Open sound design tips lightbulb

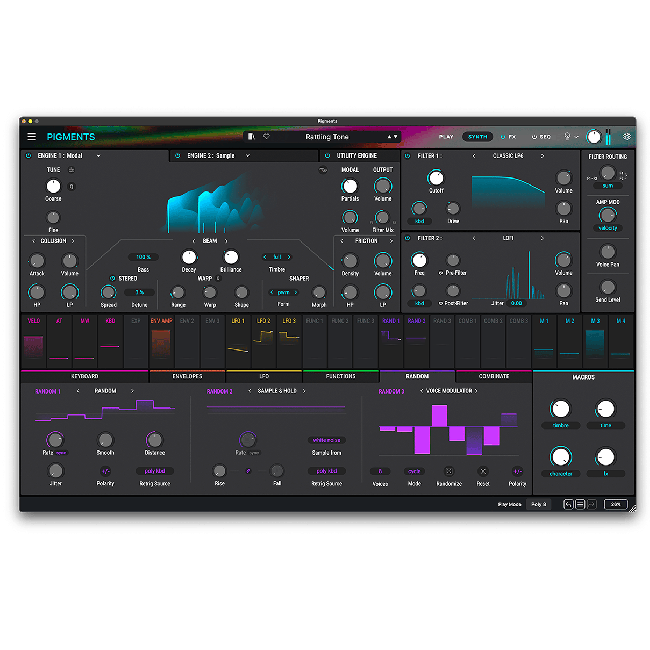(567, 136)
